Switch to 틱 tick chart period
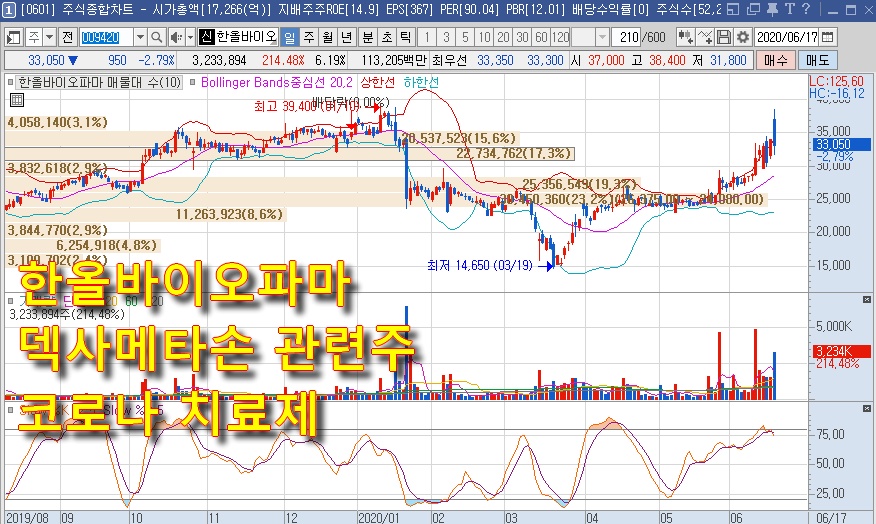876x524 pixels. point(406,37)
